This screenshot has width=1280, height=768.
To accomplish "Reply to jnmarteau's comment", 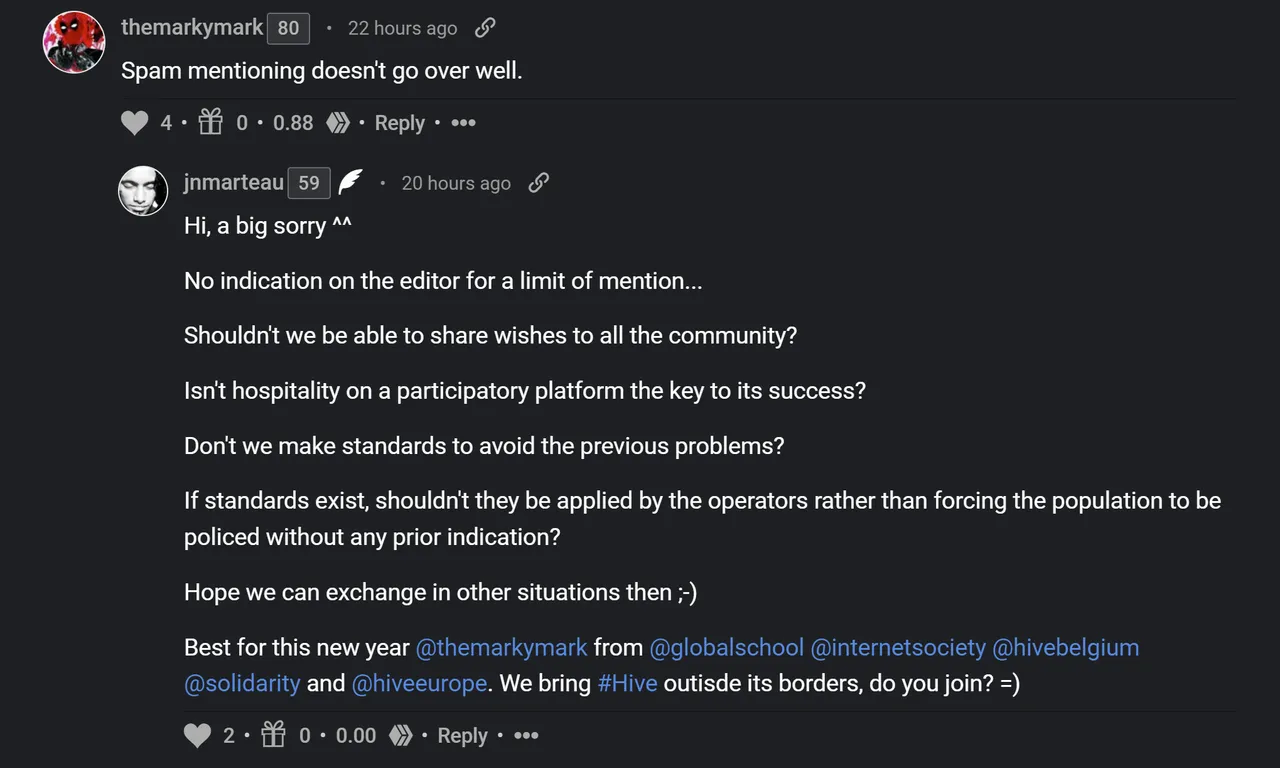I will click(463, 736).
